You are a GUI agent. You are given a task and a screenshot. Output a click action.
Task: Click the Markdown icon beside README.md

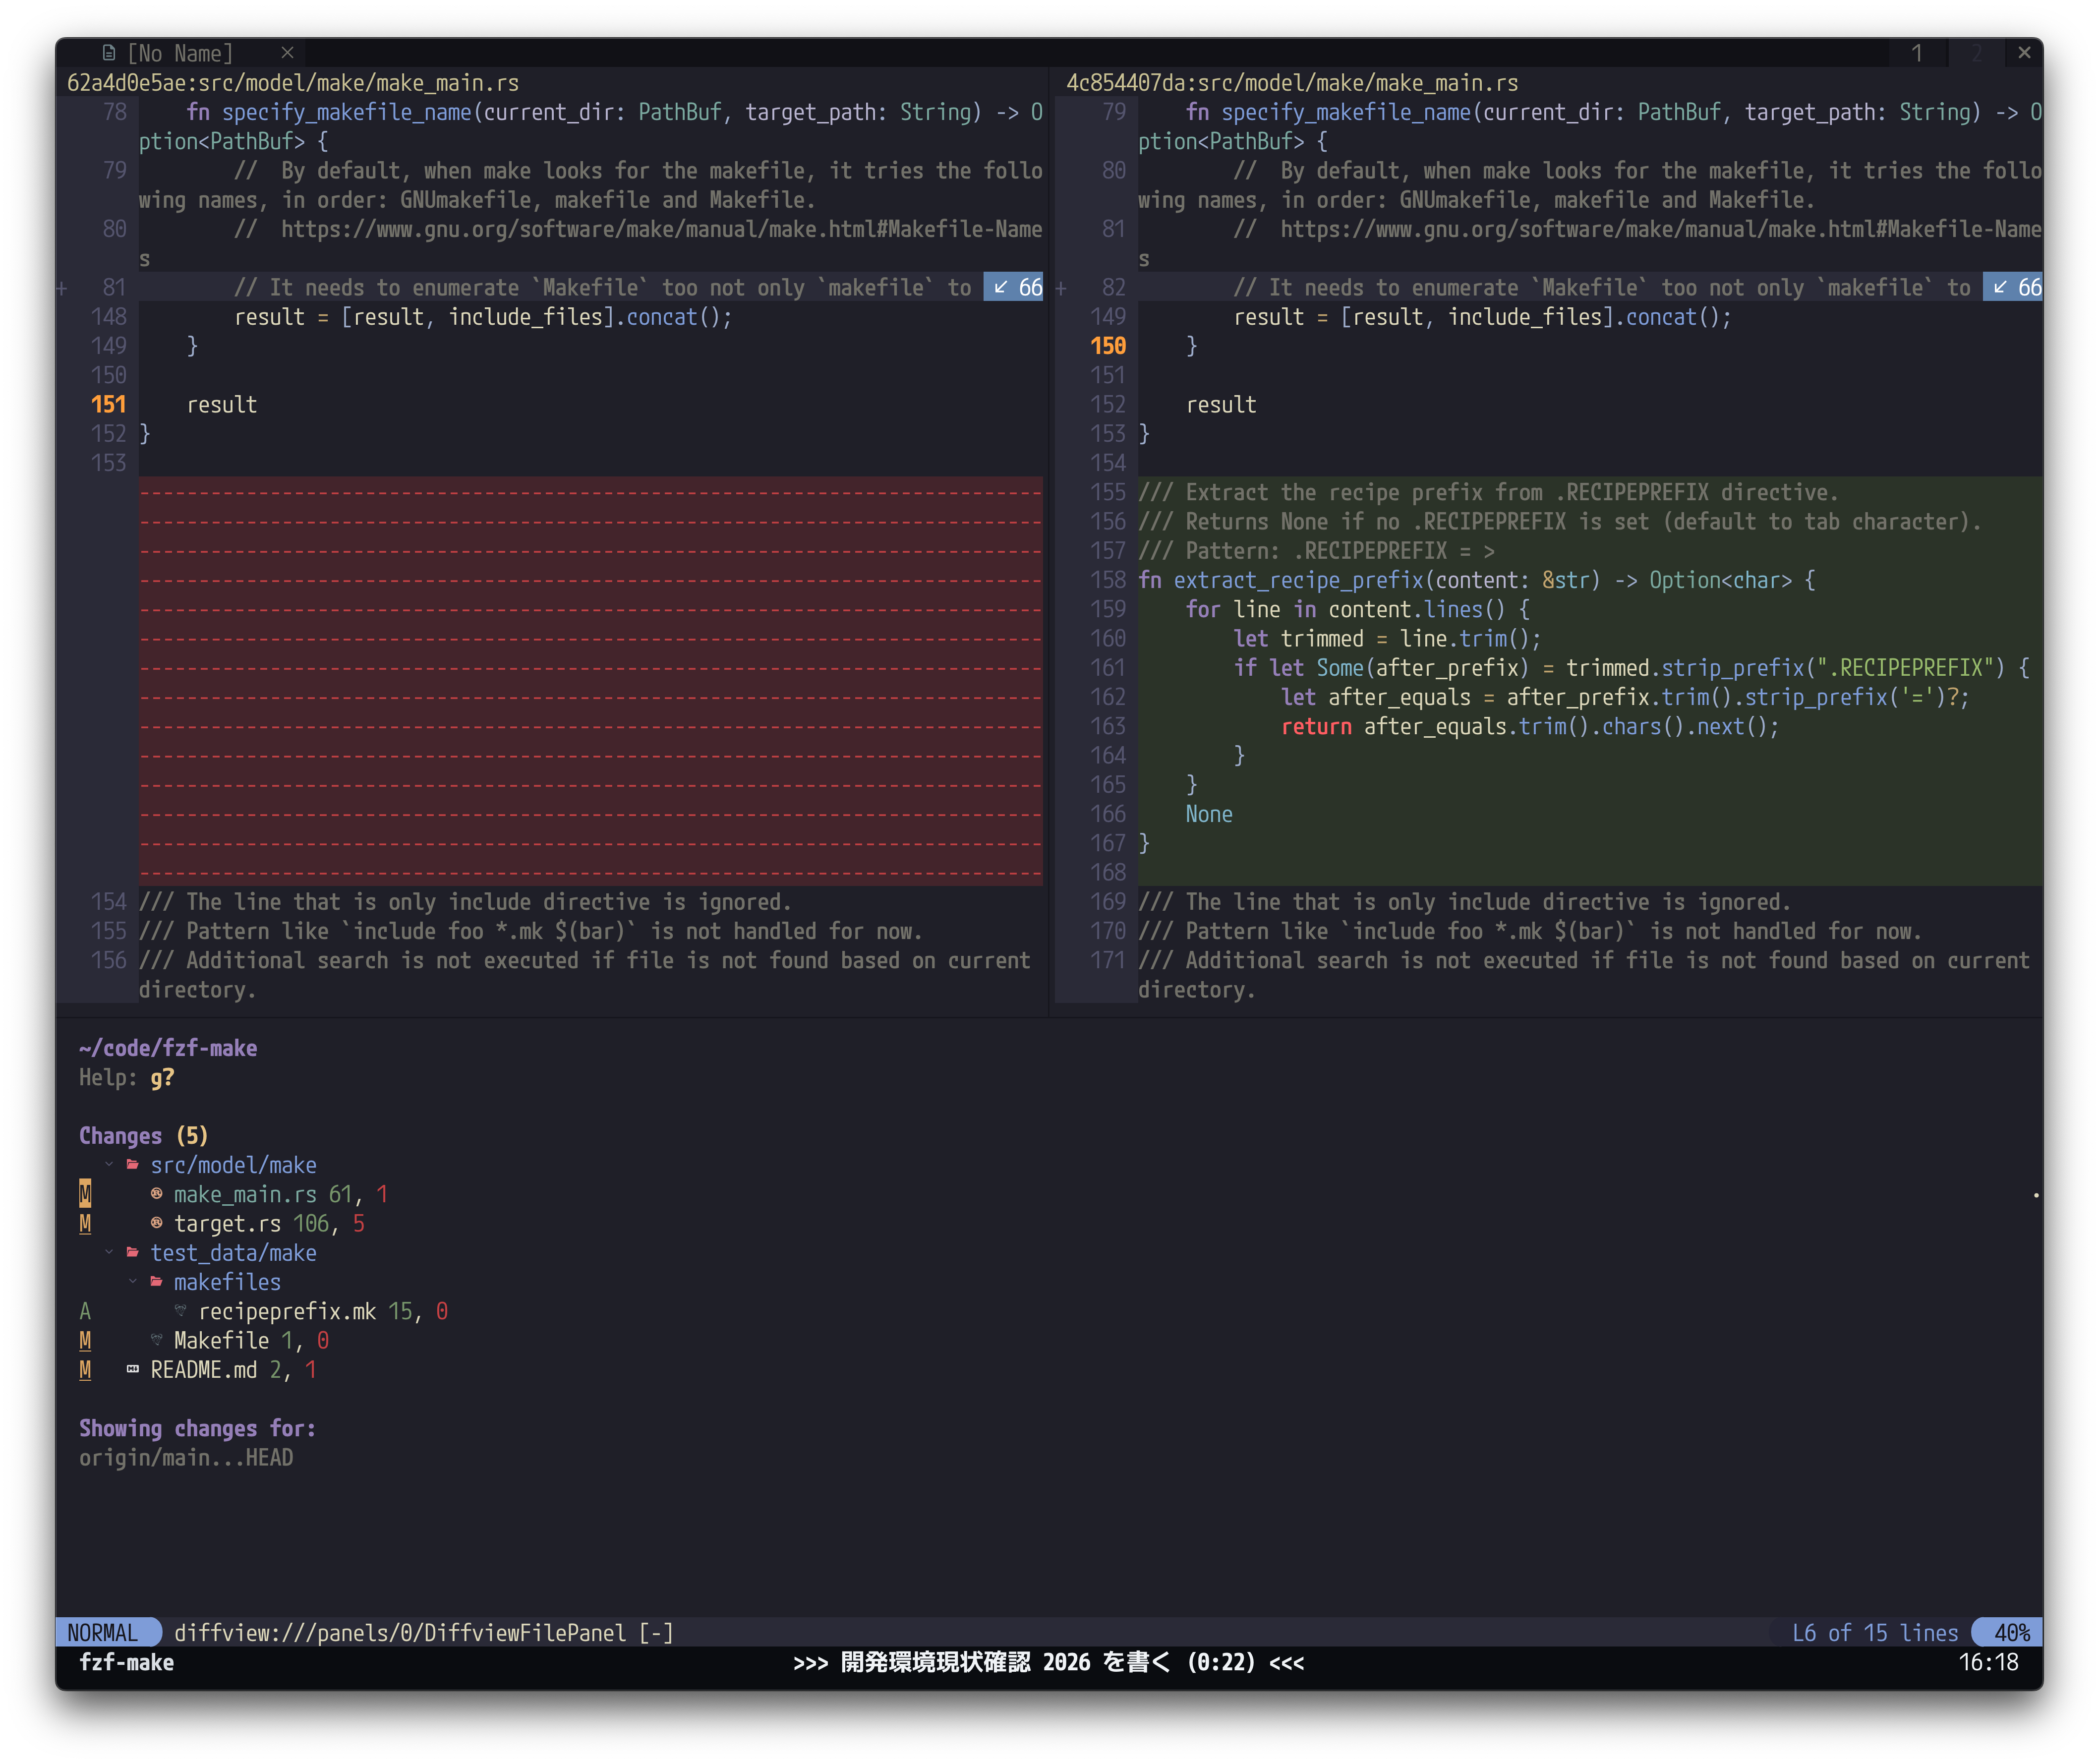132,1369
